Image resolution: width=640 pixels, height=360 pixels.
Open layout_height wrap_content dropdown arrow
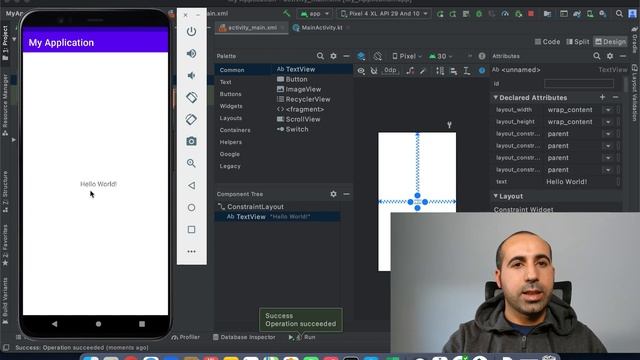(608, 122)
